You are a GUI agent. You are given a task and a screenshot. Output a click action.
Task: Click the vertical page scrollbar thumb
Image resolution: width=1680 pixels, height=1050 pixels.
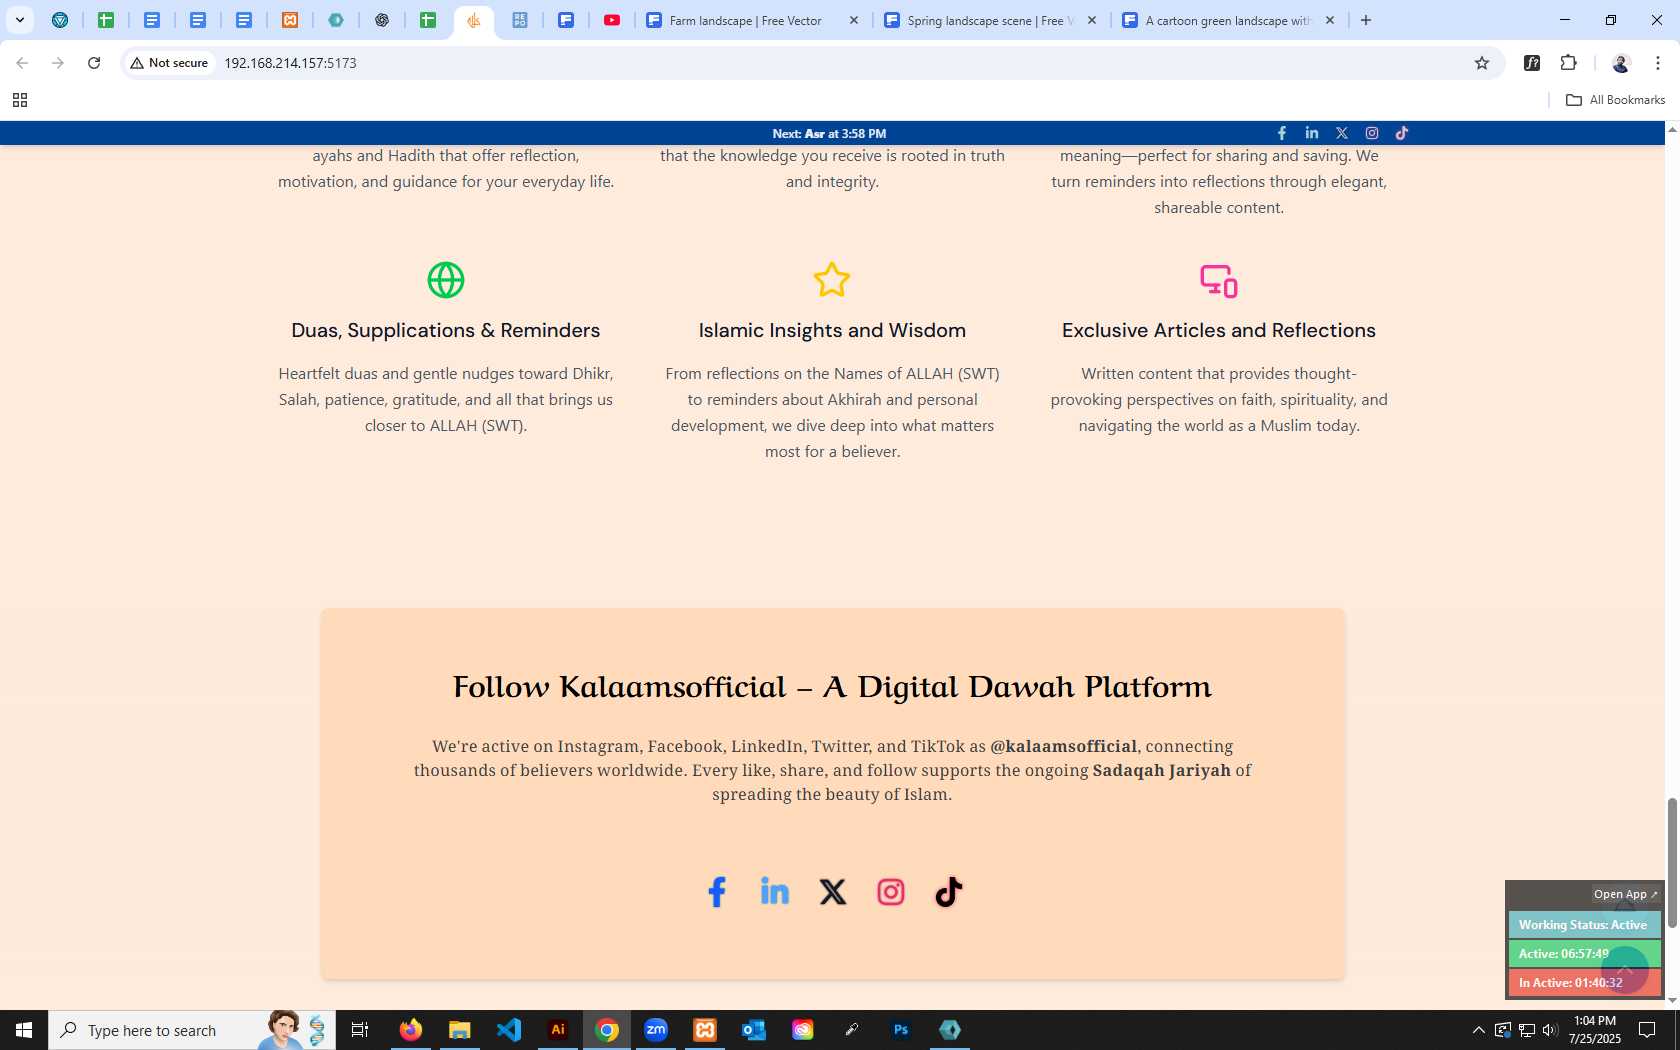click(x=1672, y=863)
